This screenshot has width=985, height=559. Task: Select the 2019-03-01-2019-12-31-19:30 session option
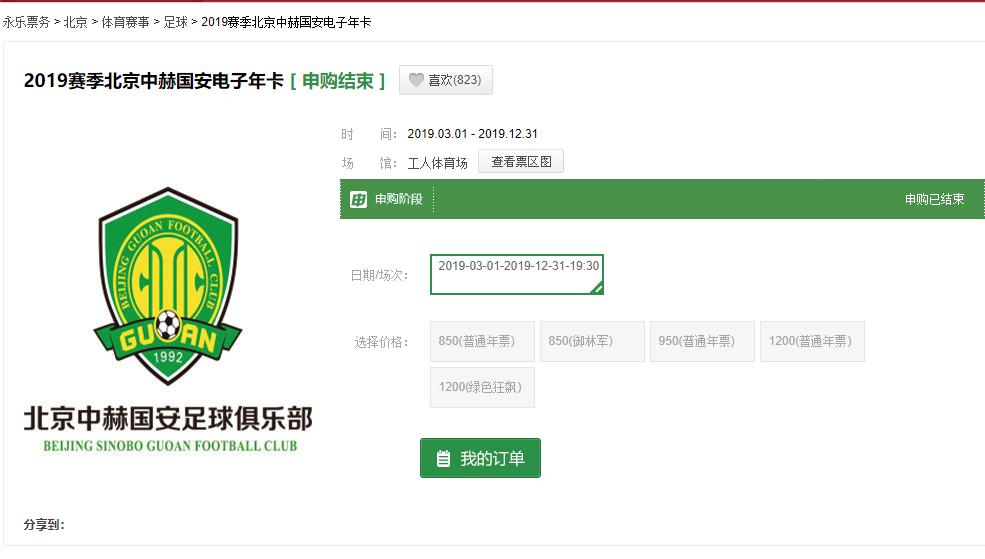(517, 274)
